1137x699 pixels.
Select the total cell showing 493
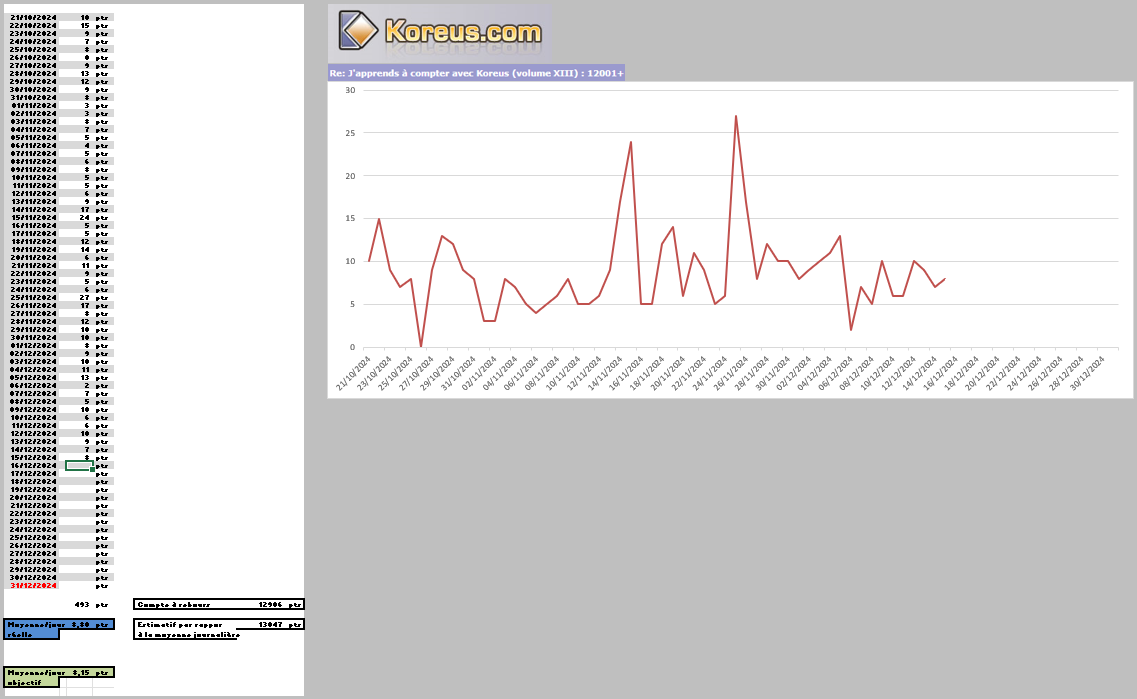point(81,605)
